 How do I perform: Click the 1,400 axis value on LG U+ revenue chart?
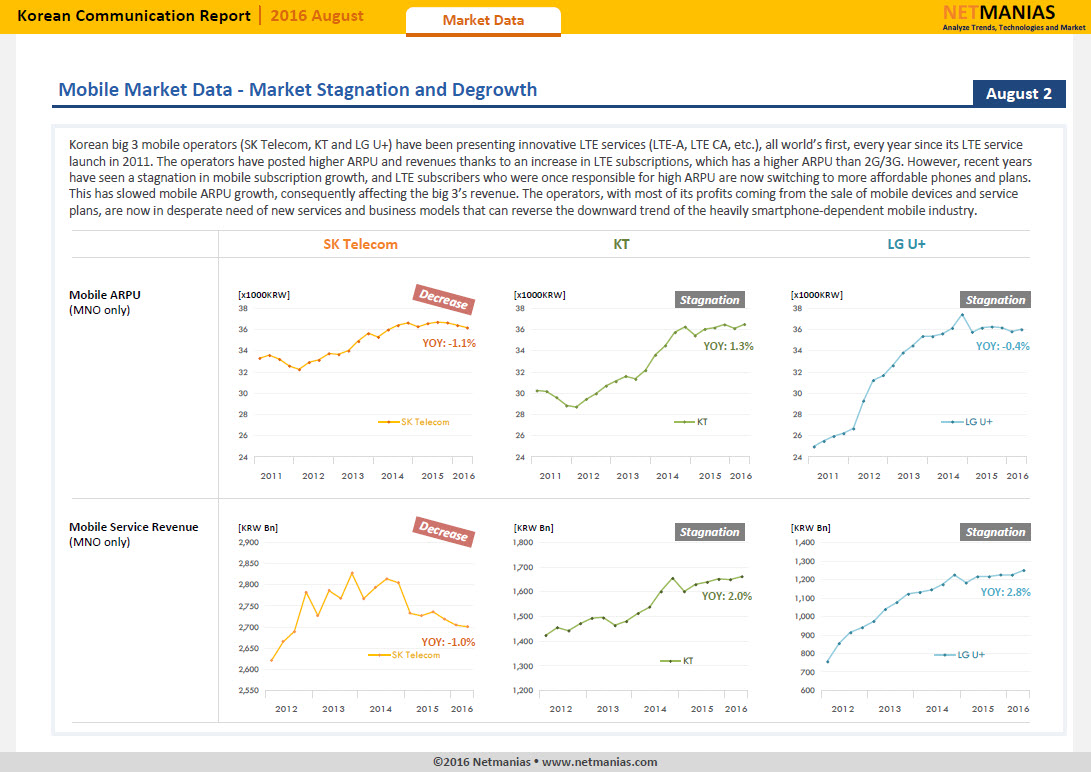pyautogui.click(x=804, y=542)
